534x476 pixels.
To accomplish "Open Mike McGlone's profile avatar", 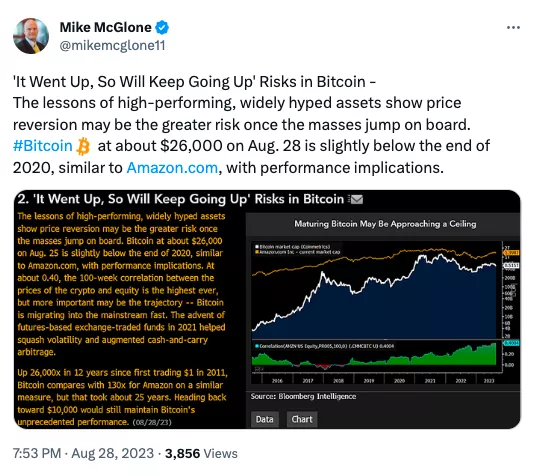I will [x=31, y=36].
